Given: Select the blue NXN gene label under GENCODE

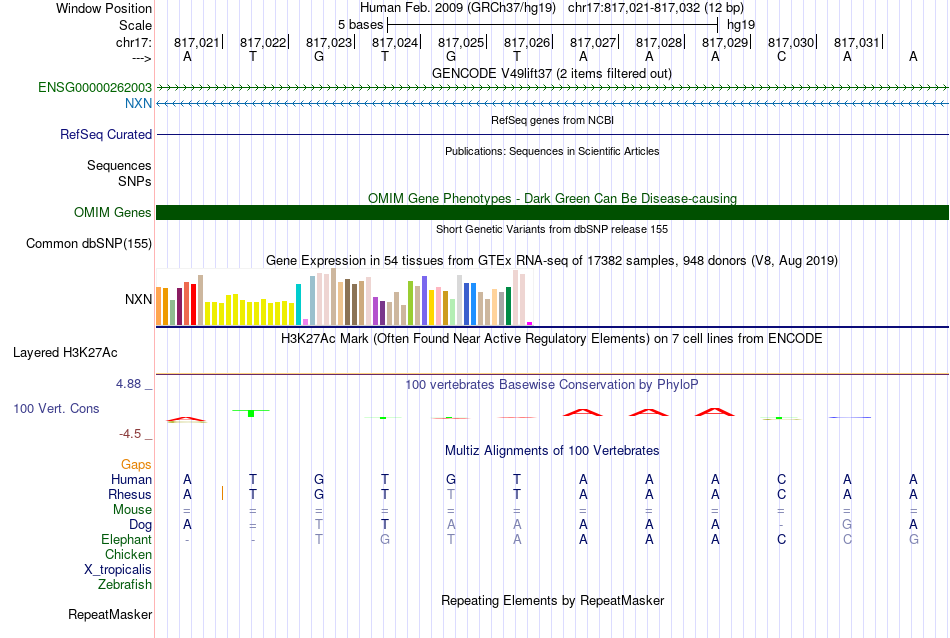Looking at the screenshot, I should pyautogui.click(x=138, y=103).
